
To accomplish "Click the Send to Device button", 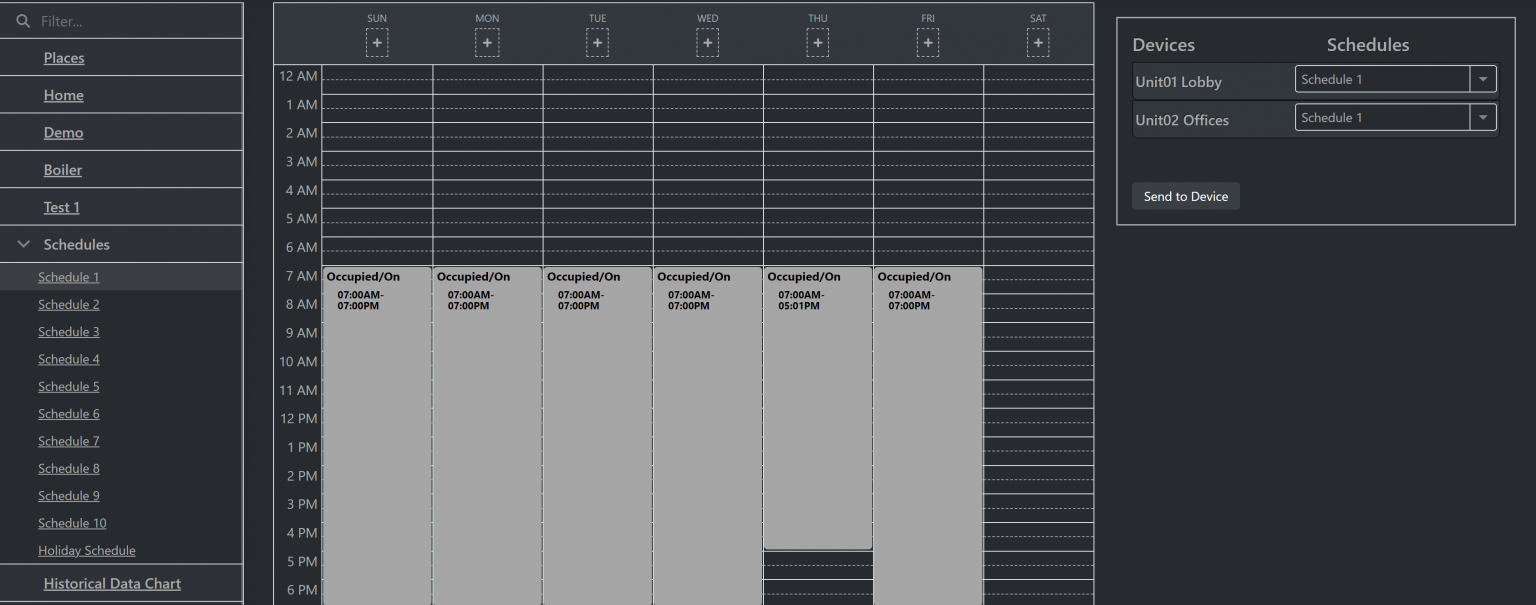I will click(1185, 196).
